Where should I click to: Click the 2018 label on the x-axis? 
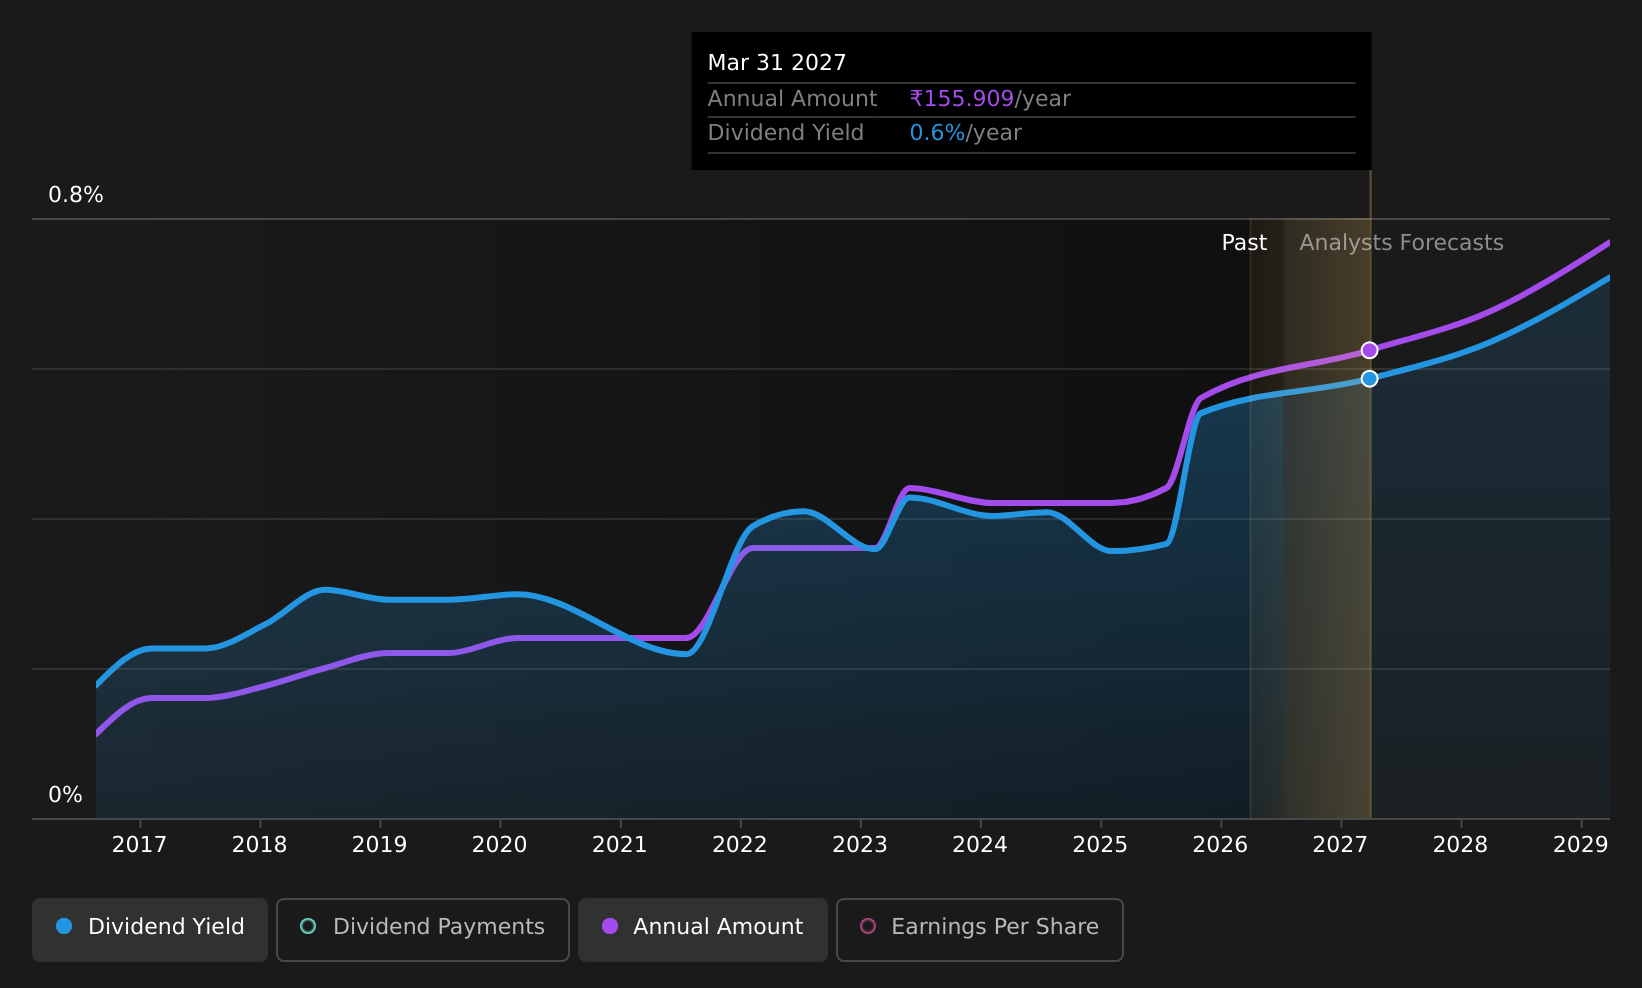[259, 845]
